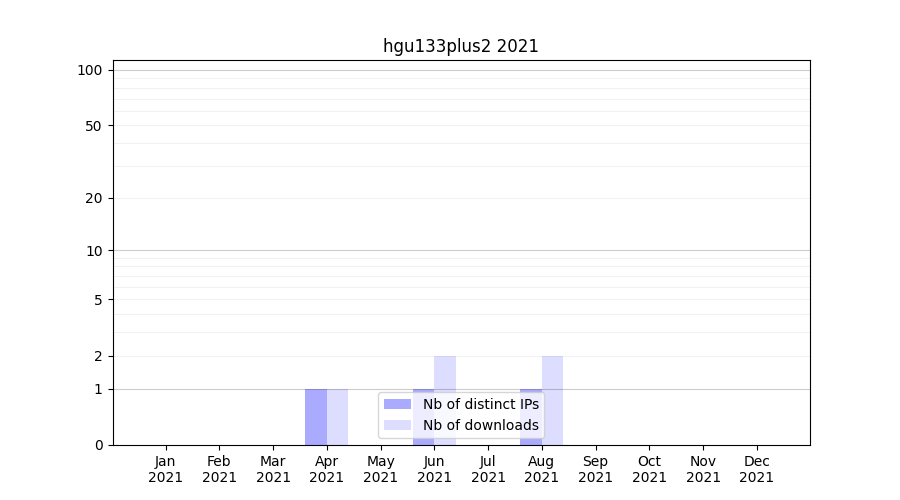Click the Jan 2021 x-axis label

[165, 469]
